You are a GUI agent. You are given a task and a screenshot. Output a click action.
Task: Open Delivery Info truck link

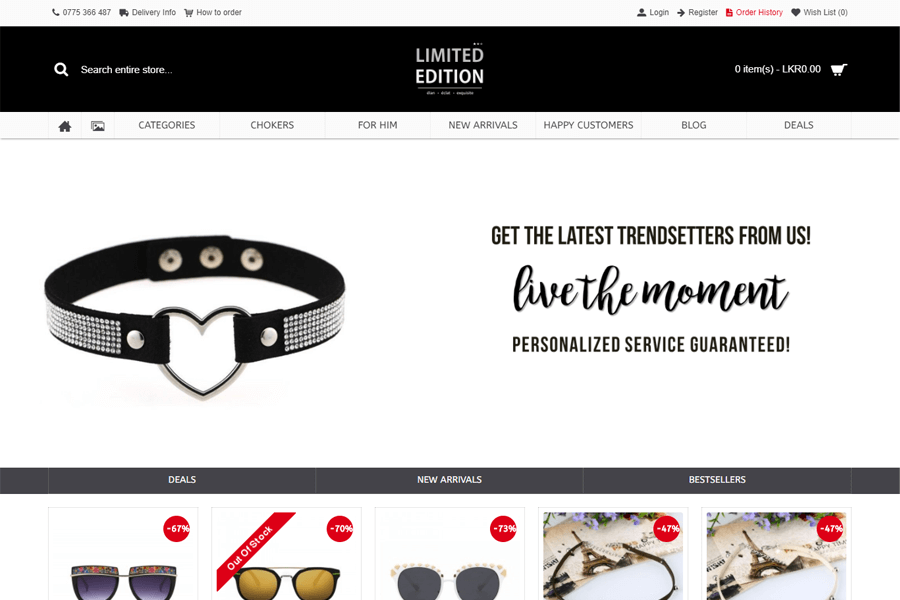click(x=148, y=13)
